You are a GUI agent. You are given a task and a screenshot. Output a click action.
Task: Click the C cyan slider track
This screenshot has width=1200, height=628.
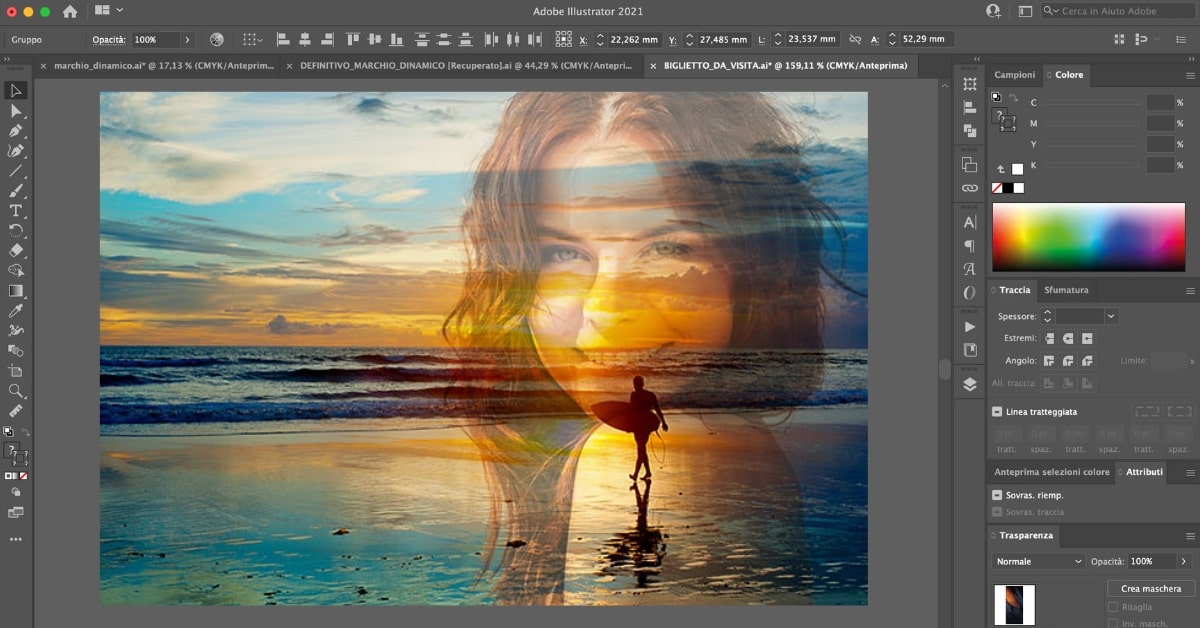(x=1092, y=102)
